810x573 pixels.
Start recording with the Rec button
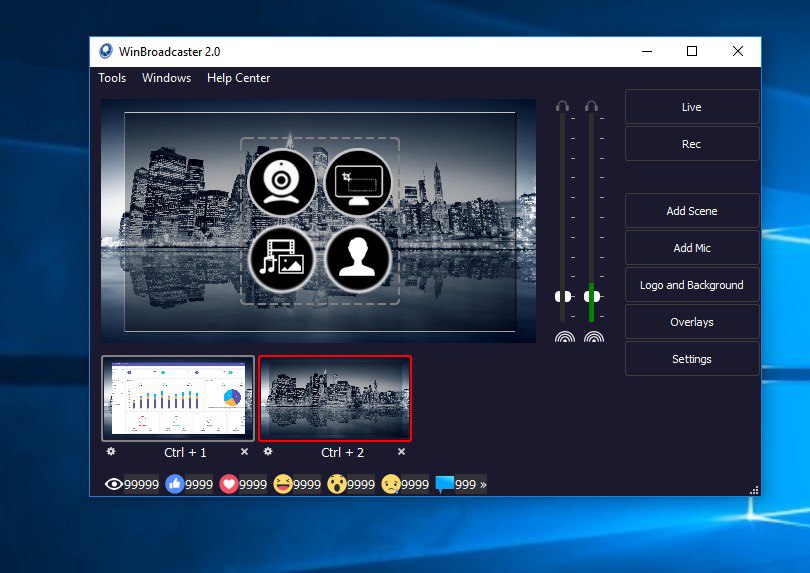[692, 144]
